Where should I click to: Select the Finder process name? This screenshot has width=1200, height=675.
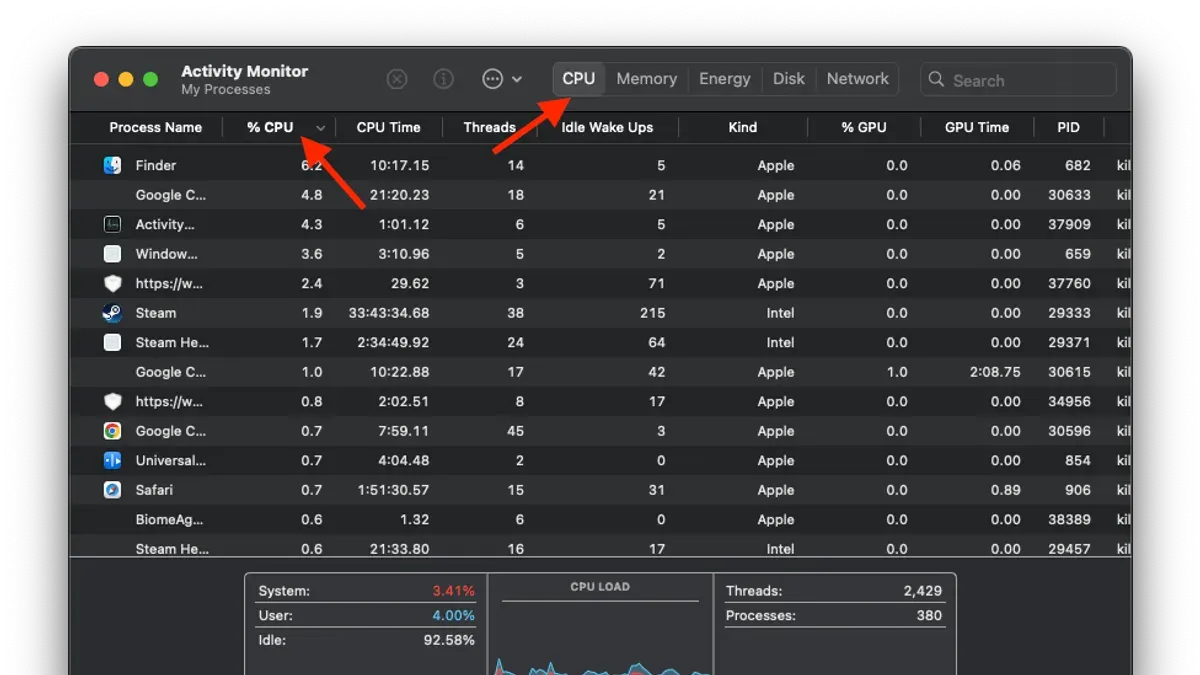[x=156, y=165]
